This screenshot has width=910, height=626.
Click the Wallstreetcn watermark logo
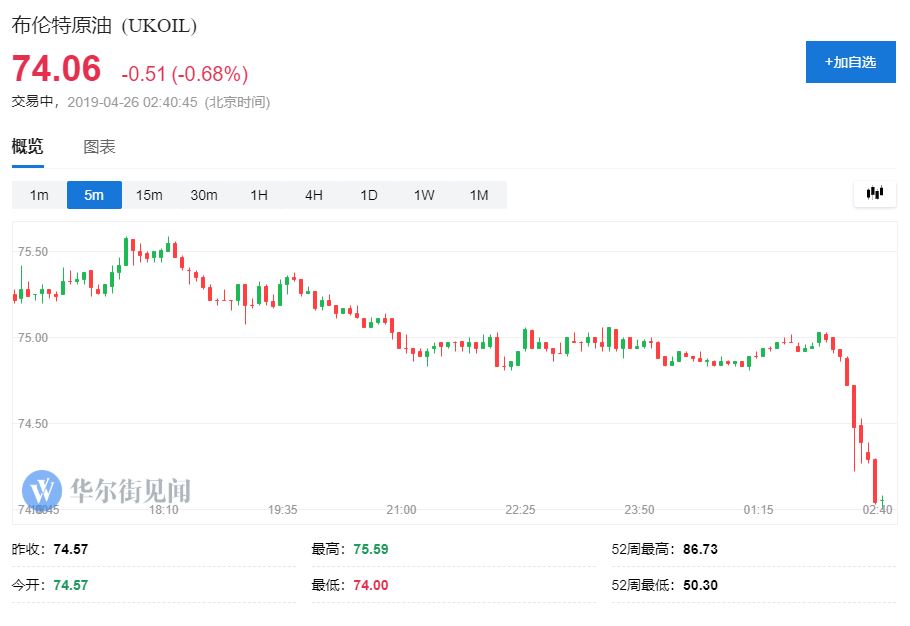(x=106, y=490)
